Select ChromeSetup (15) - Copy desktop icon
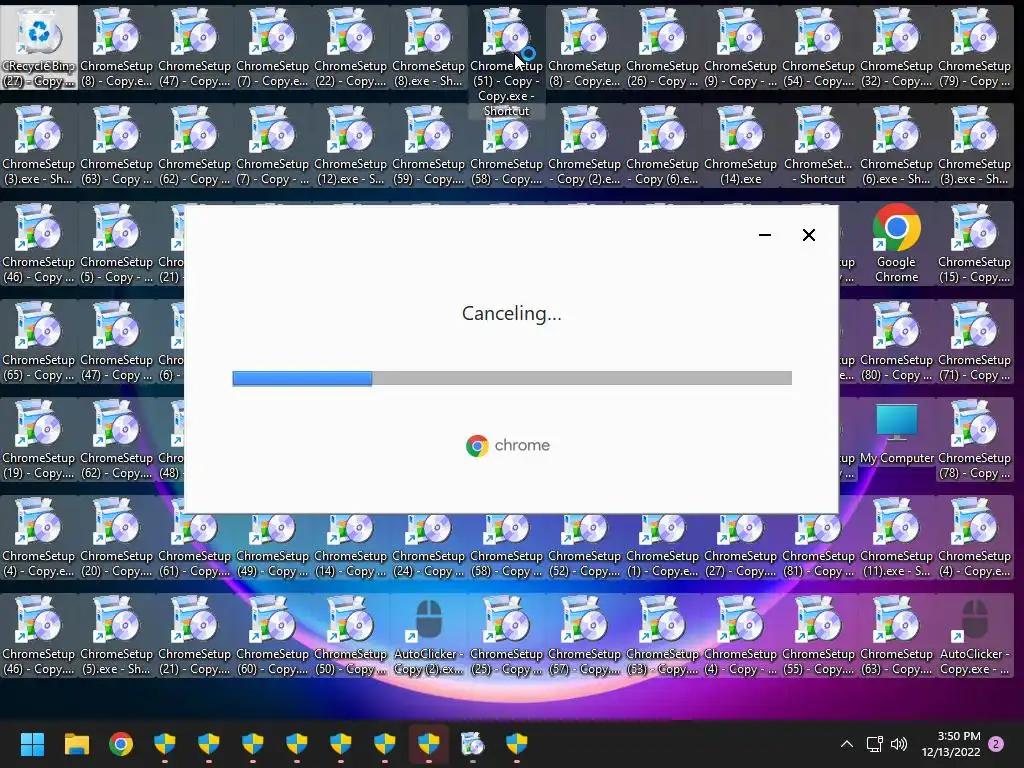1024x768 pixels. (x=974, y=243)
